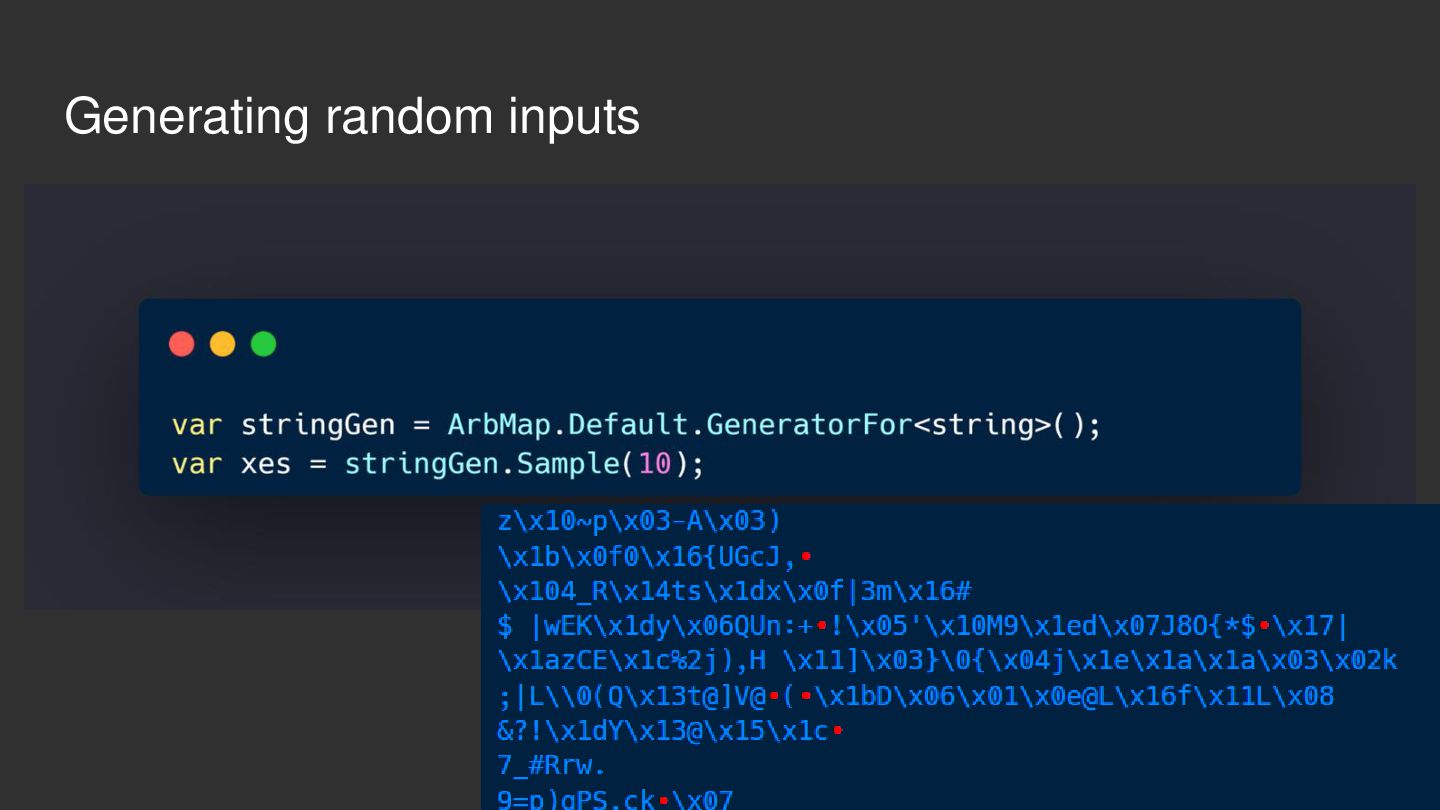Click the 'xes' variable name
This screenshot has height=810, width=1440.
point(266,465)
